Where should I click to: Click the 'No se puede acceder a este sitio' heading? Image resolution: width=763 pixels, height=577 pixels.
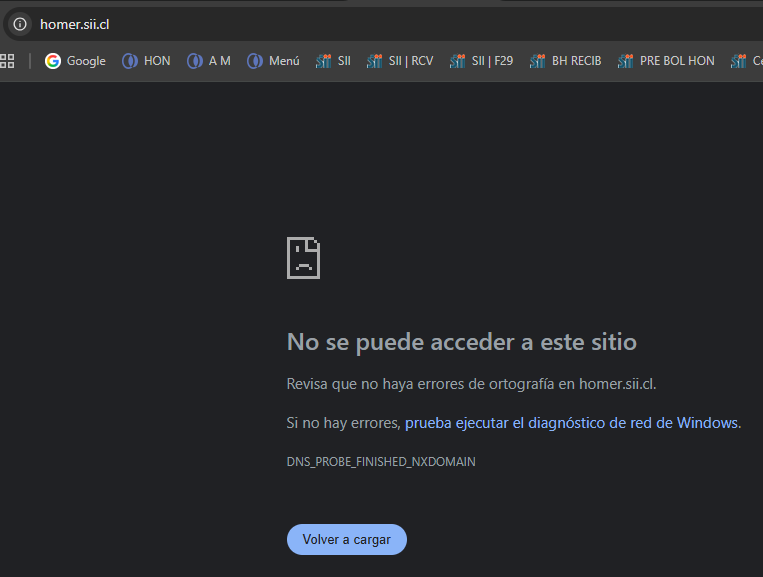point(462,342)
